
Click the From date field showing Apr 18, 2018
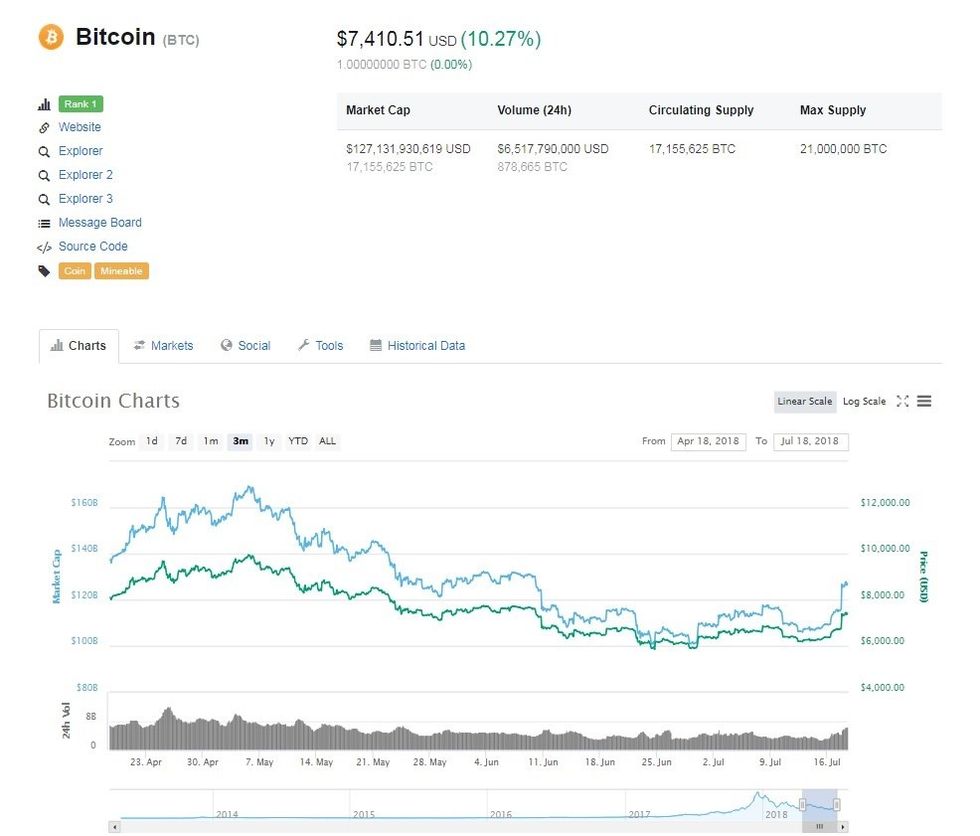tap(708, 441)
